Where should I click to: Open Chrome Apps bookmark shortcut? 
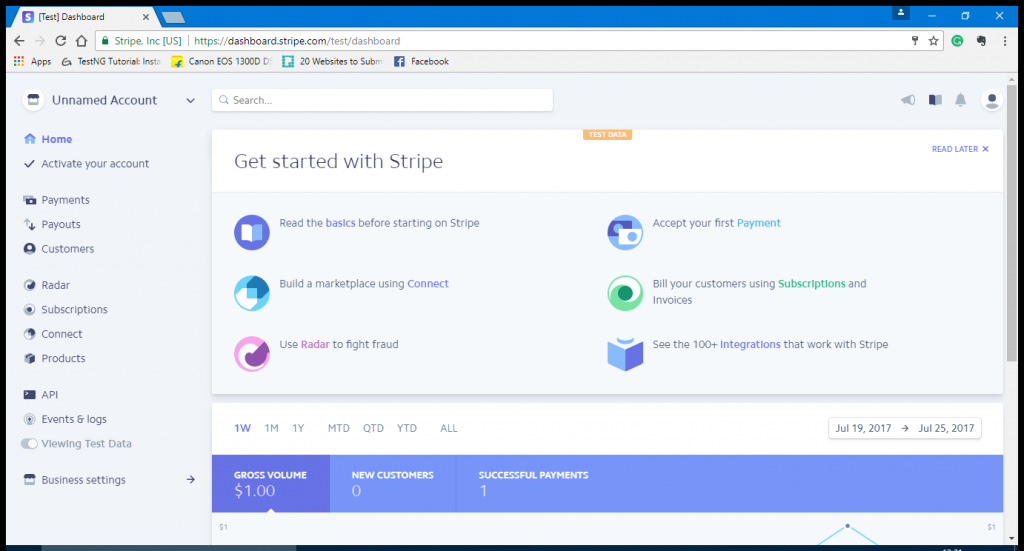(x=33, y=61)
